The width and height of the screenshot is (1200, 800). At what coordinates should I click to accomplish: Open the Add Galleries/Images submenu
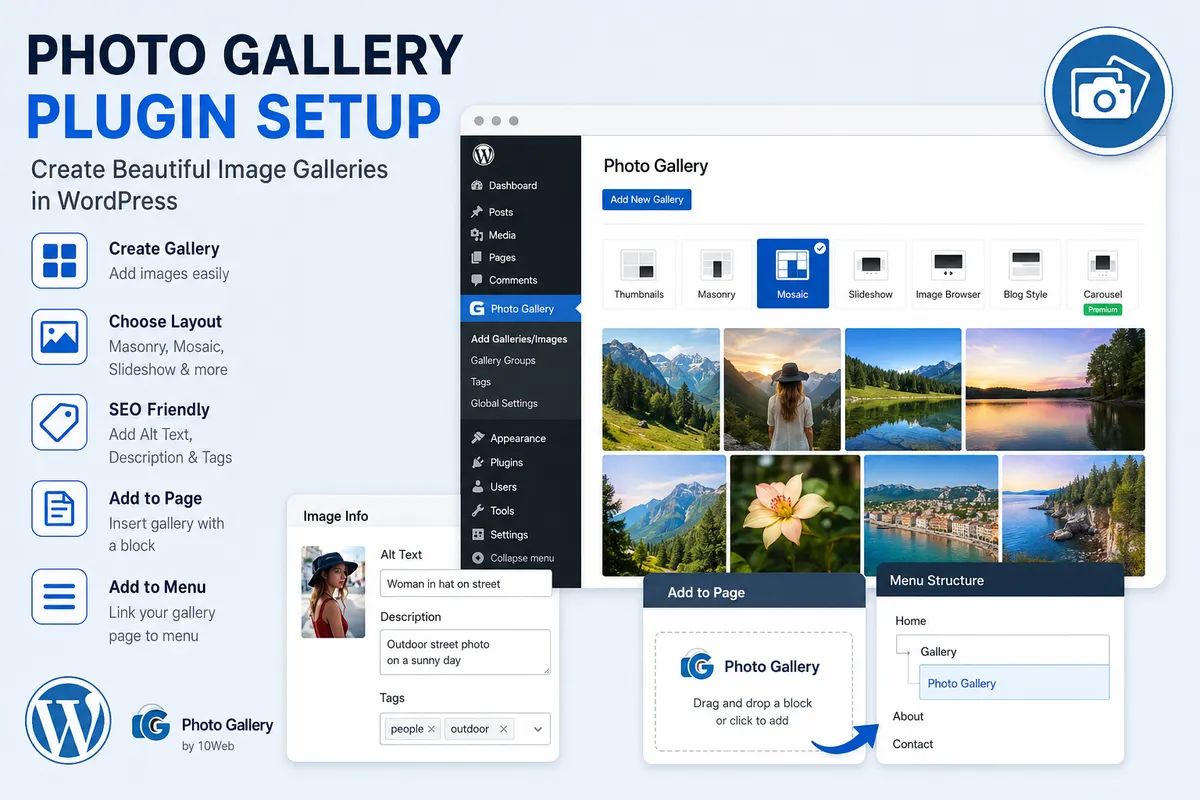click(519, 339)
